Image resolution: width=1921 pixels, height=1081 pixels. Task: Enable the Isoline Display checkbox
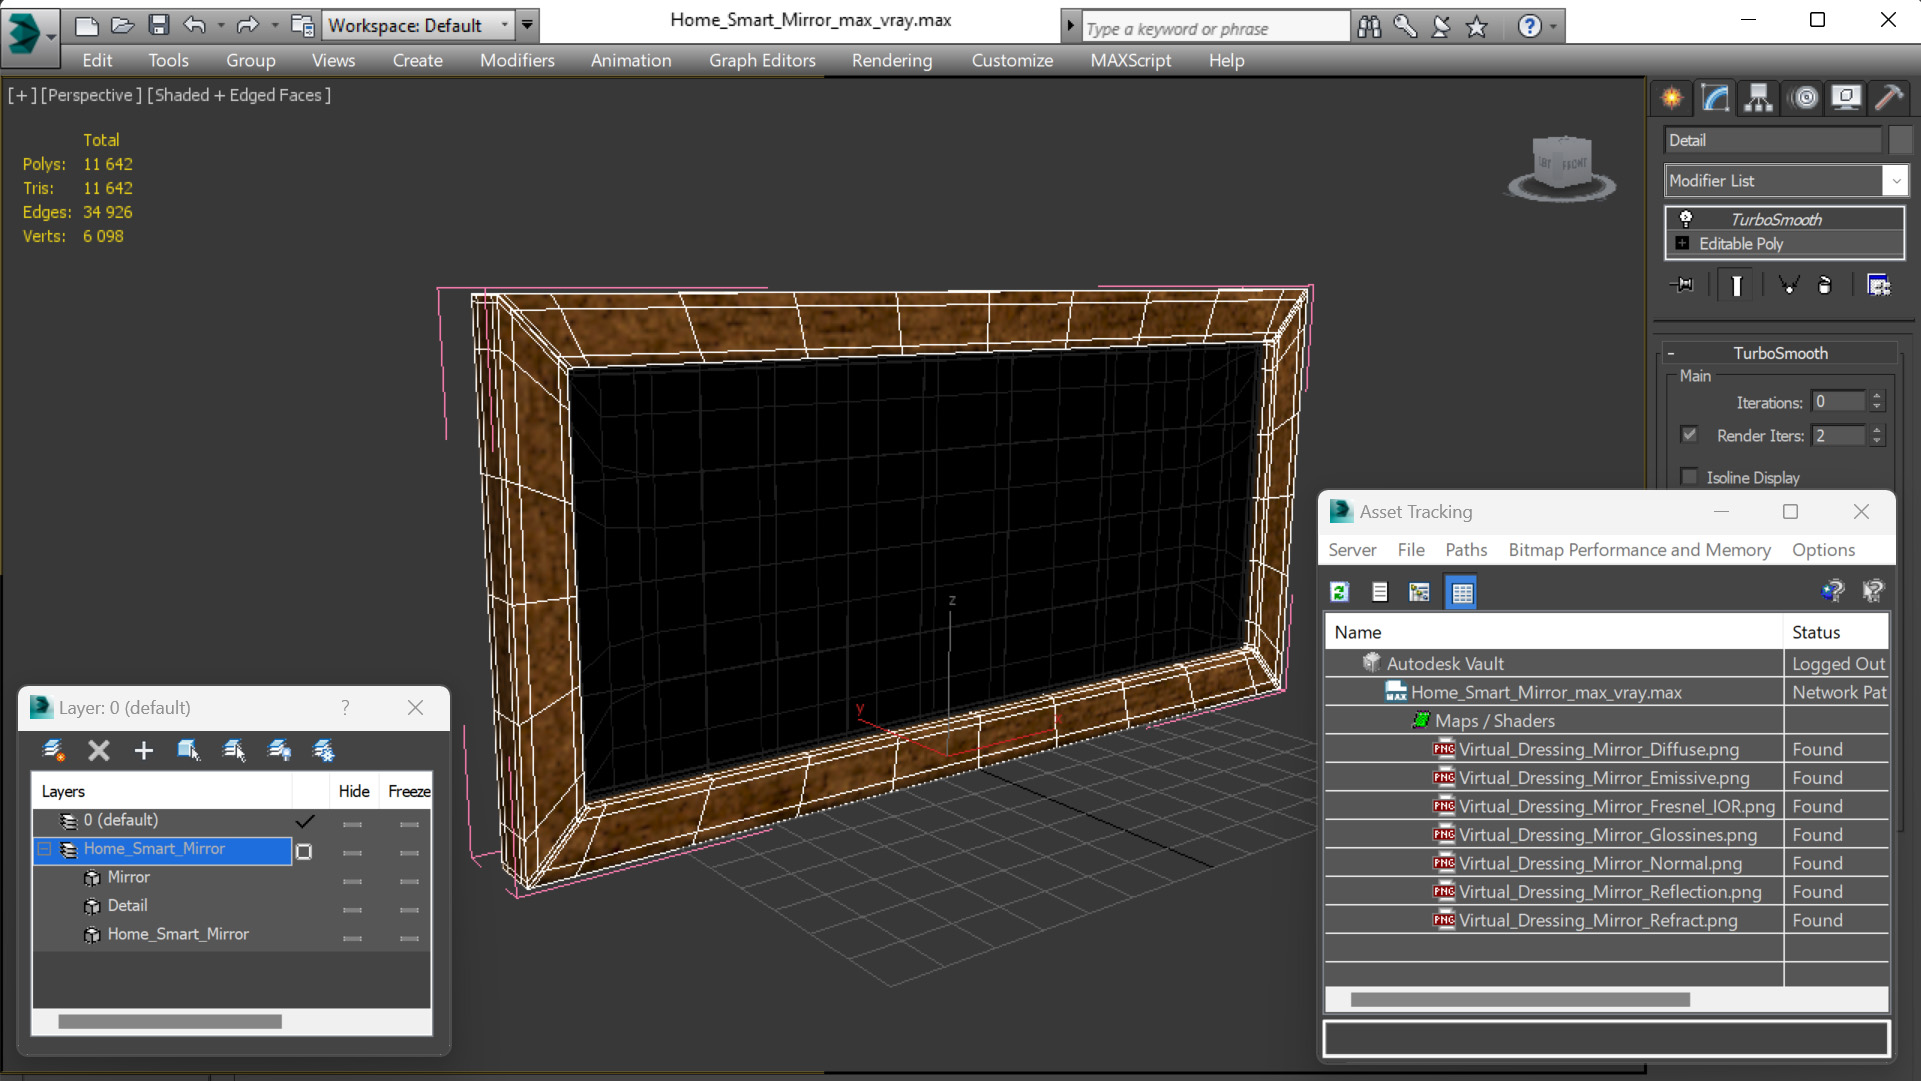tap(1690, 477)
